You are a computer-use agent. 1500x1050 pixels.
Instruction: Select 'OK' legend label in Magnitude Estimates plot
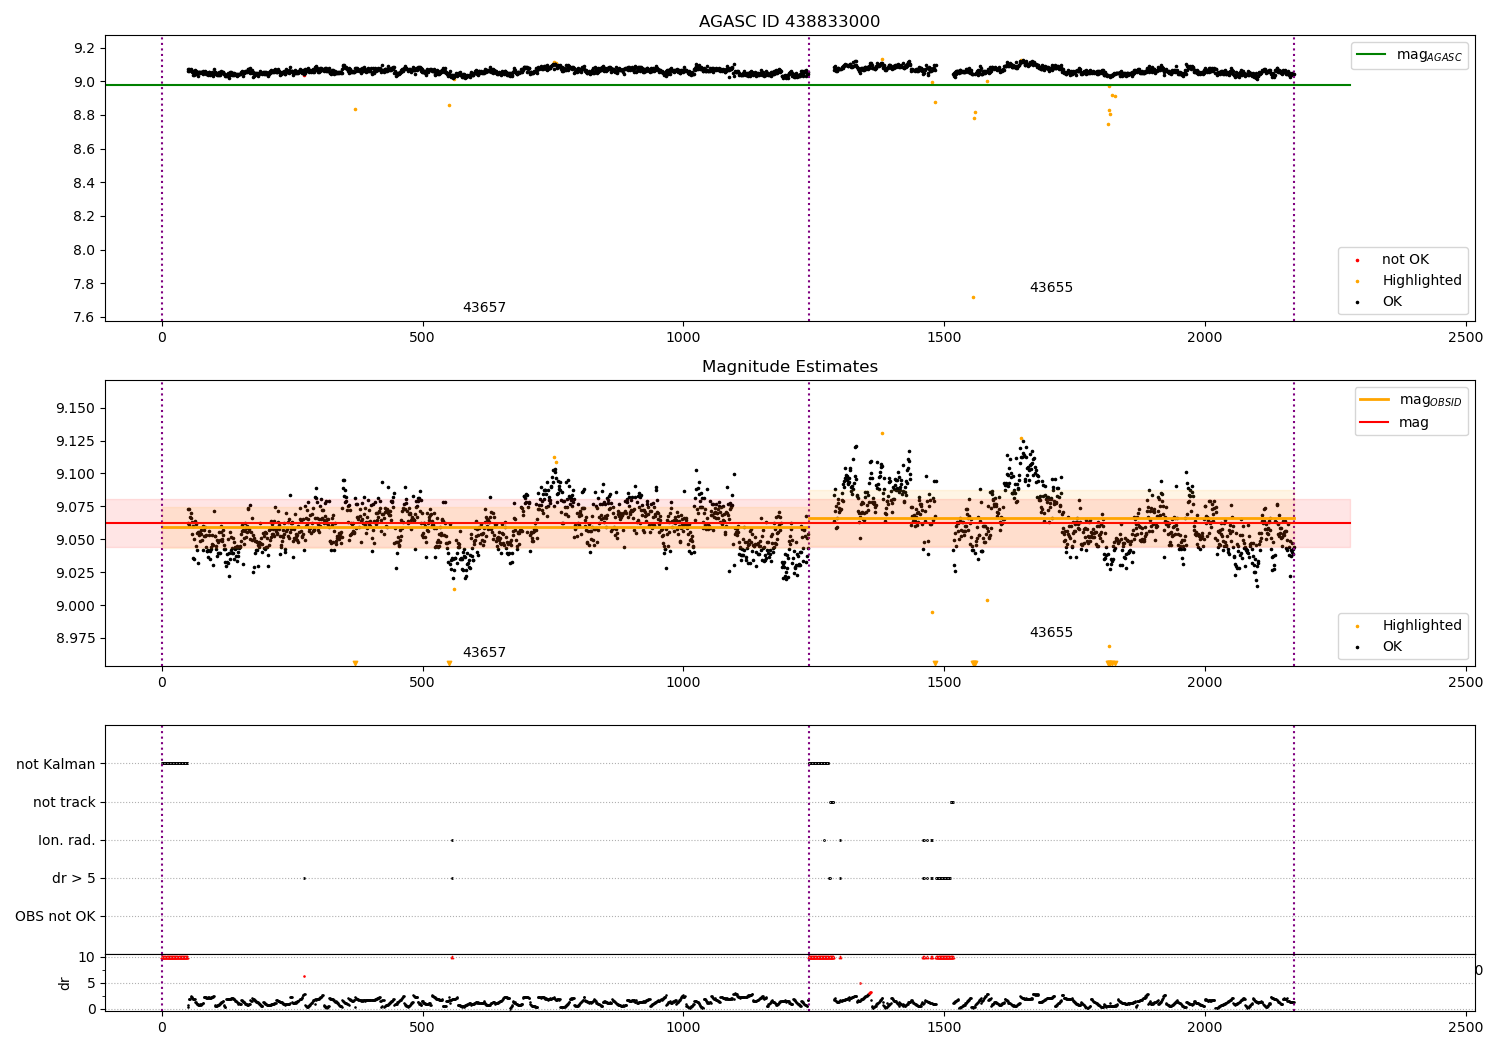[1392, 647]
